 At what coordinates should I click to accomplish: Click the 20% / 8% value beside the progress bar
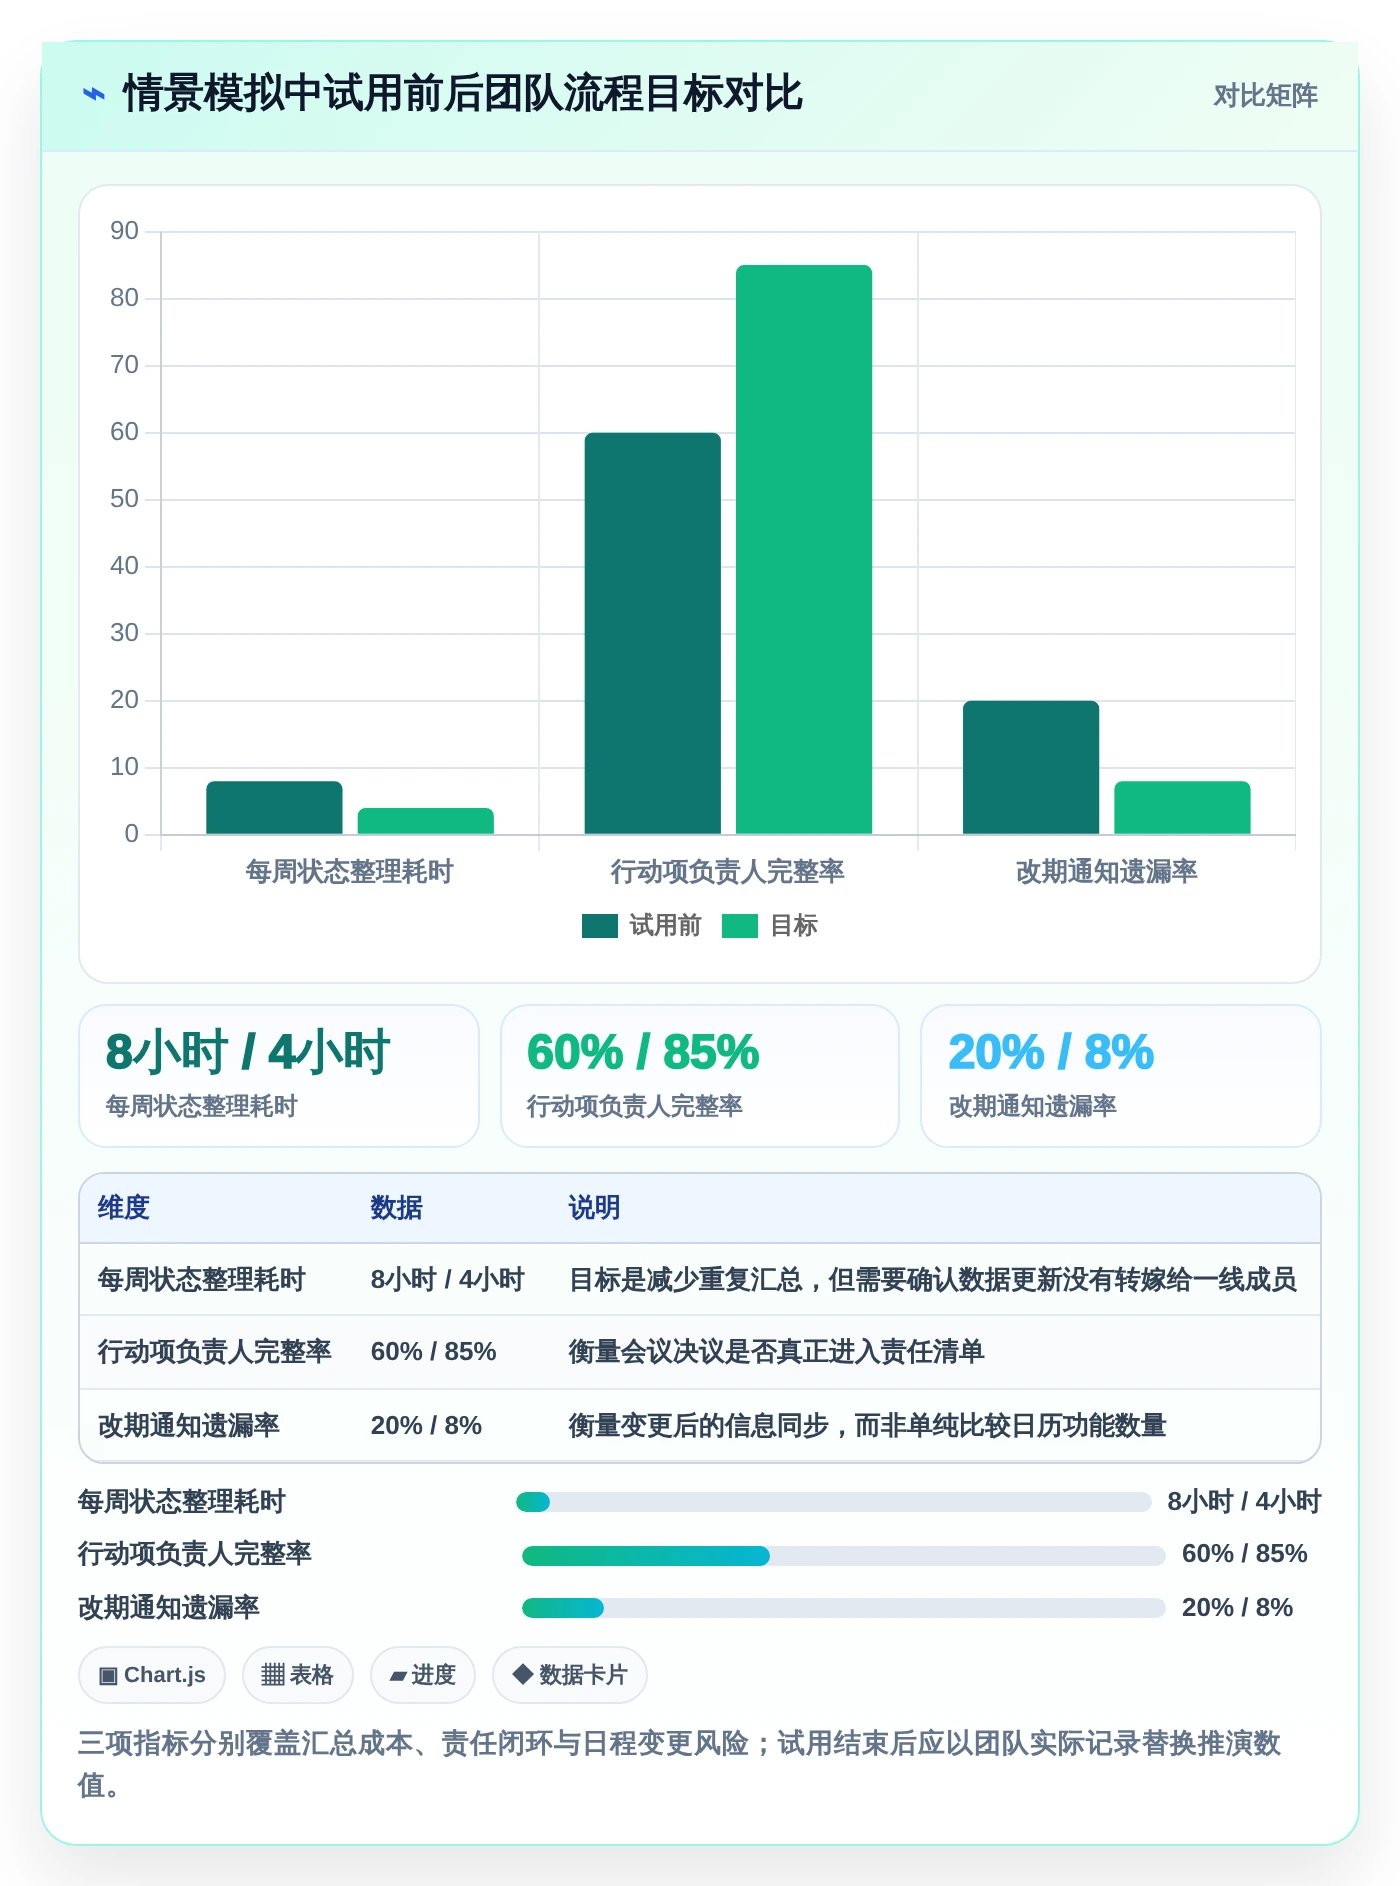1238,1608
